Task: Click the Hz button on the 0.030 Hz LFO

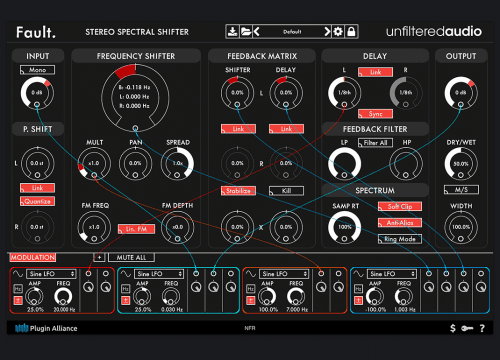Action: (126, 289)
